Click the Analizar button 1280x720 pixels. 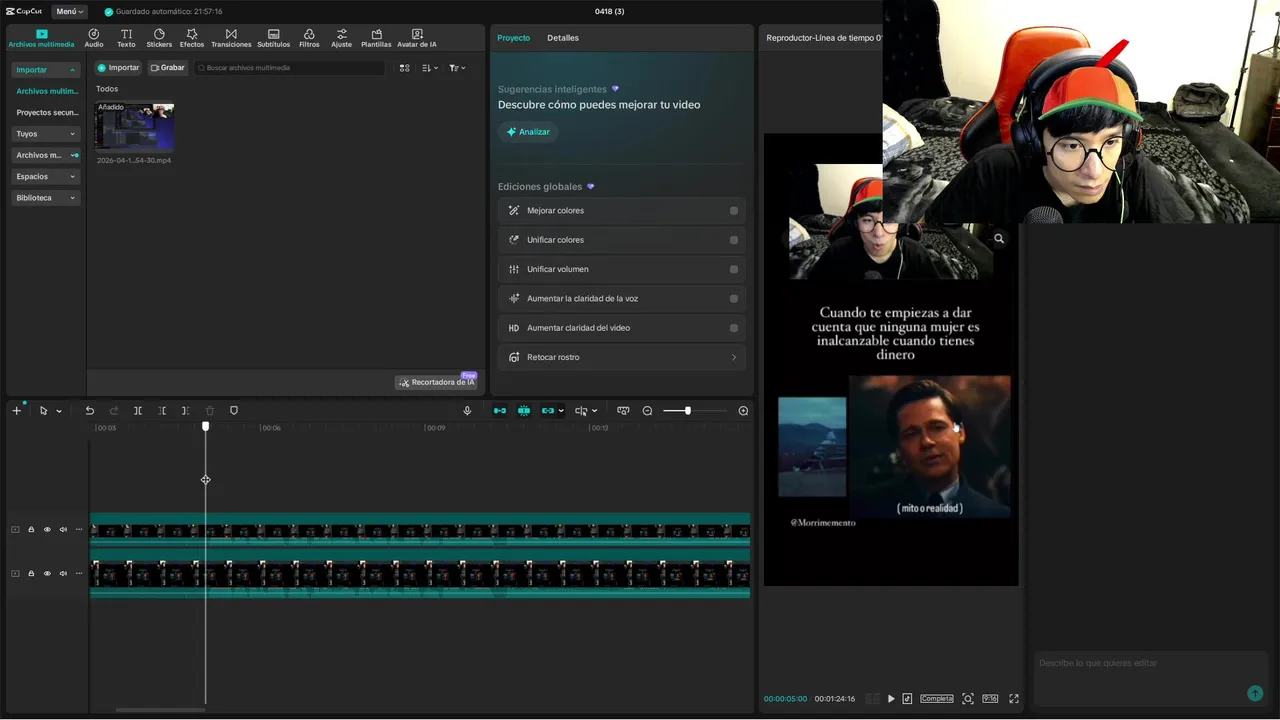click(528, 132)
